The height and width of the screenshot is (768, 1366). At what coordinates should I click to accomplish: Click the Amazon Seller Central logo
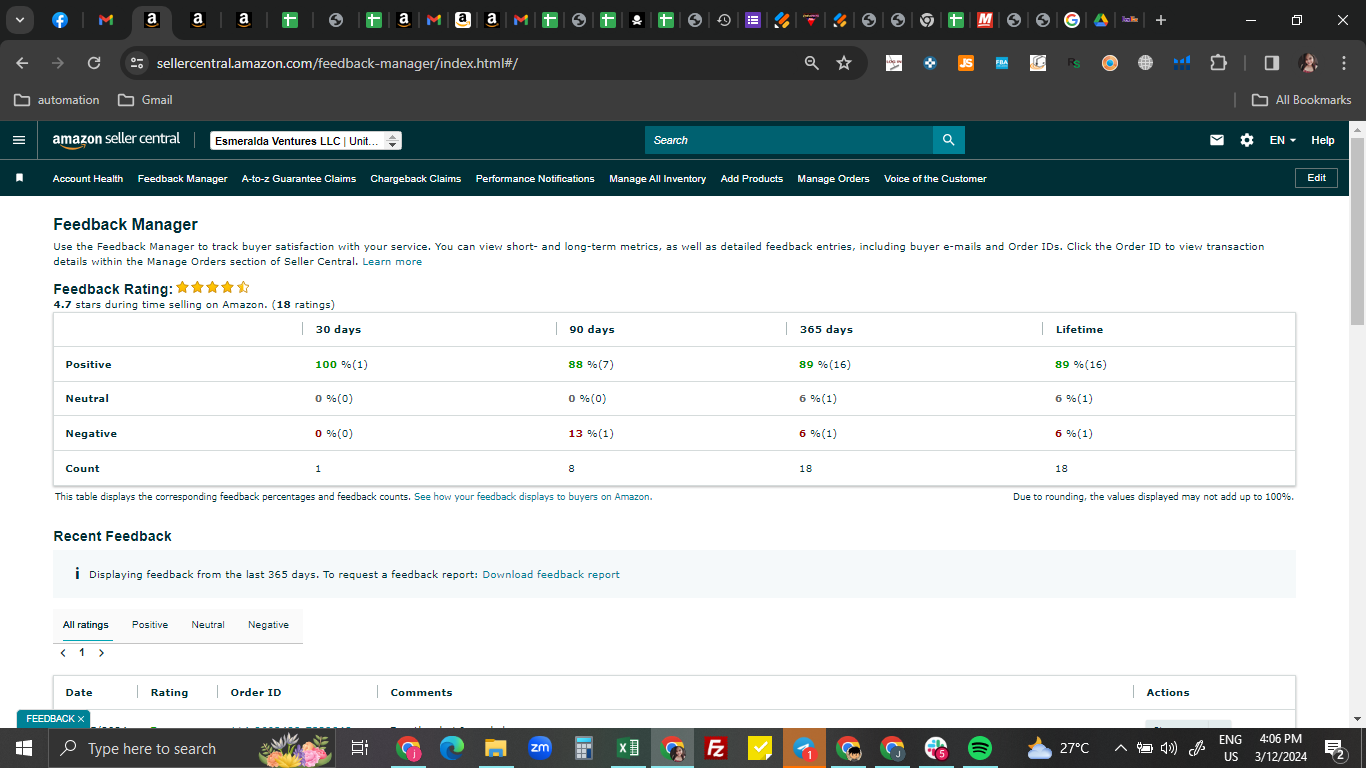116,140
